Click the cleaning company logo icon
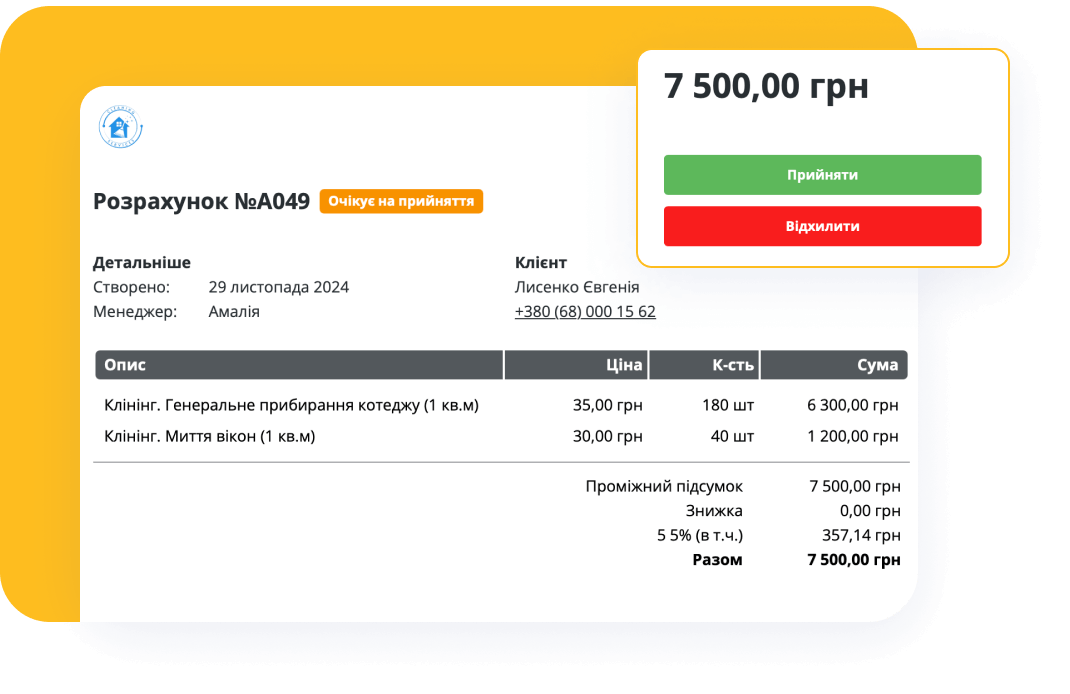 120,128
